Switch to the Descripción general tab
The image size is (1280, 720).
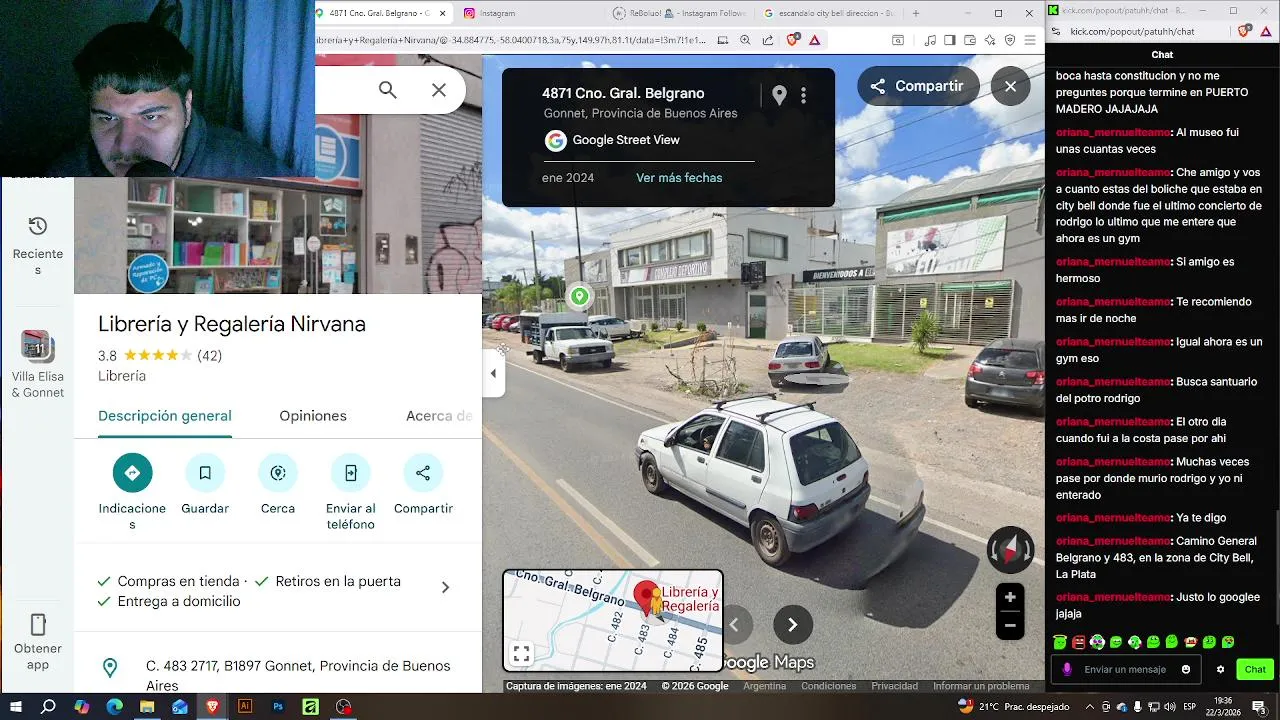[x=165, y=416]
